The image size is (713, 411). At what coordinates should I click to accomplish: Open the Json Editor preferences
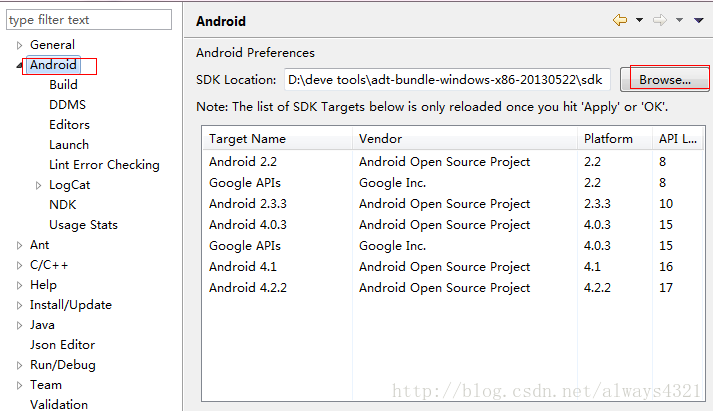tap(62, 345)
